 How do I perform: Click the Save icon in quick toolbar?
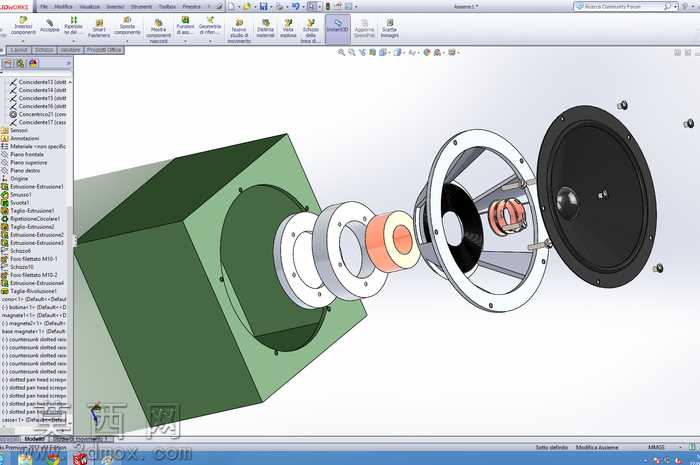click(x=263, y=6)
